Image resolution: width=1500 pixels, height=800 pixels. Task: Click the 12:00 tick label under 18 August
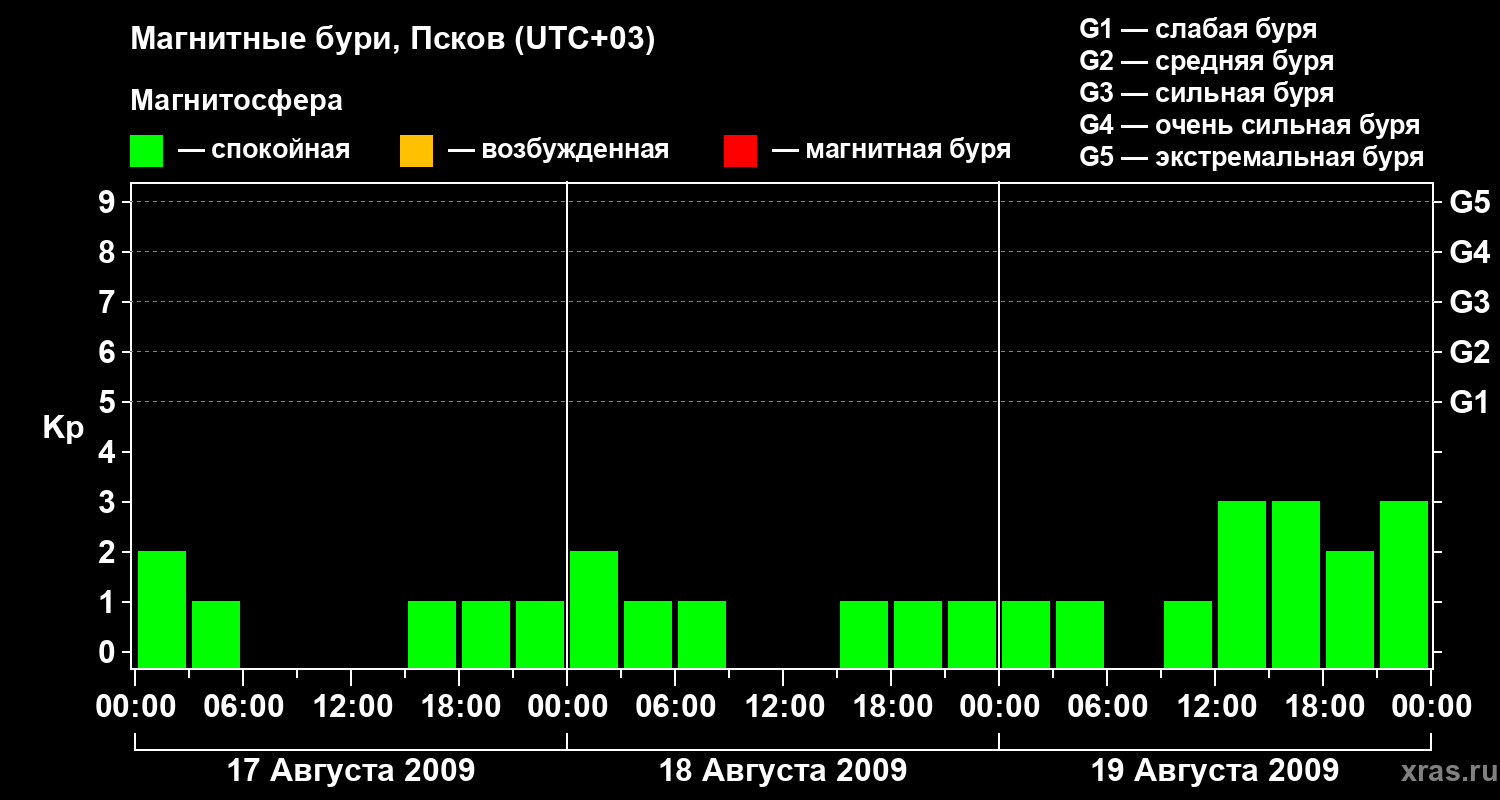pyautogui.click(x=783, y=707)
